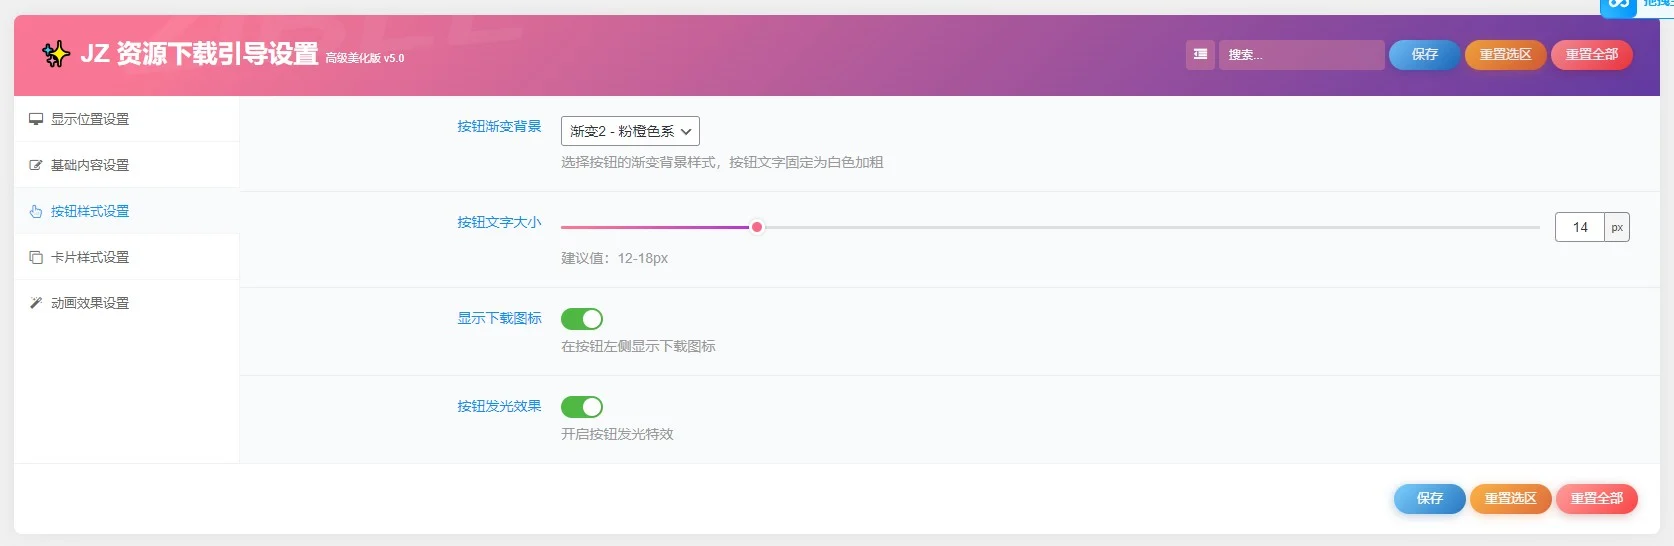Click the monitor icon for 显示位置设置
This screenshot has height=546, width=1674.
[x=36, y=119]
